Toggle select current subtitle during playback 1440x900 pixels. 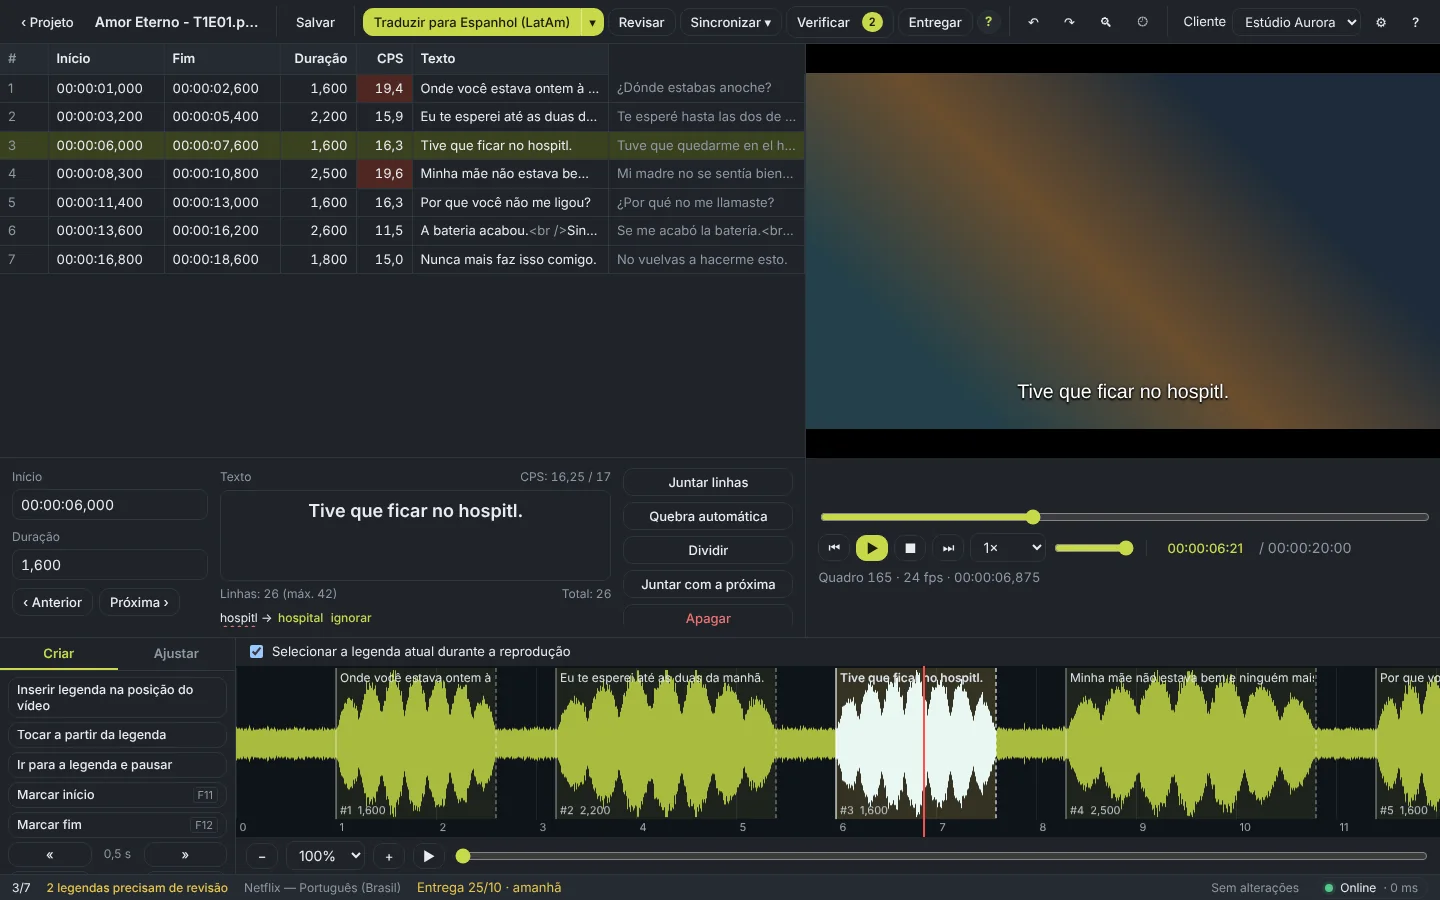(x=256, y=651)
